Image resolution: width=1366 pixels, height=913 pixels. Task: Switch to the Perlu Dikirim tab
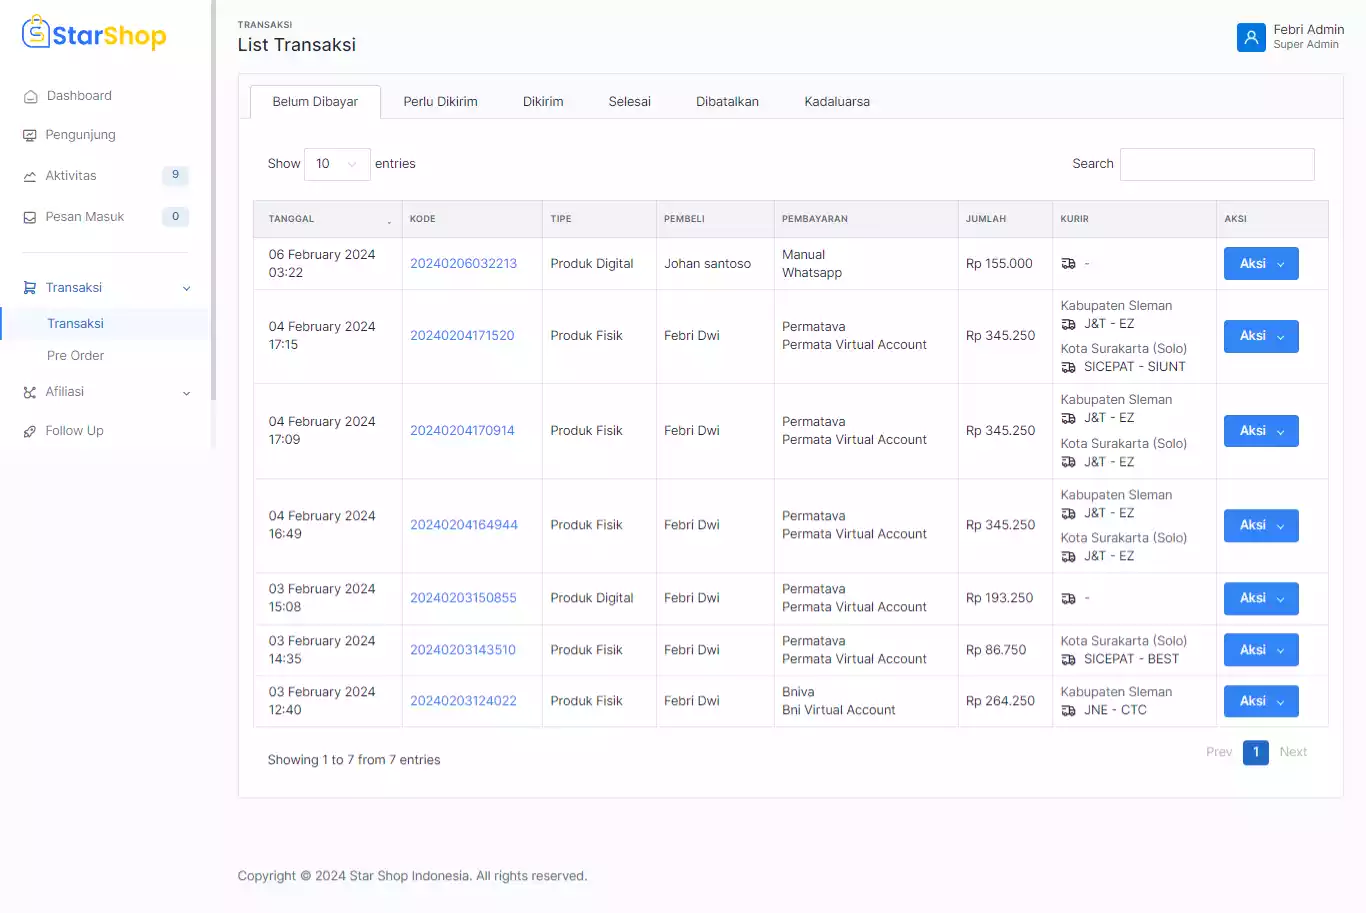[x=440, y=102]
